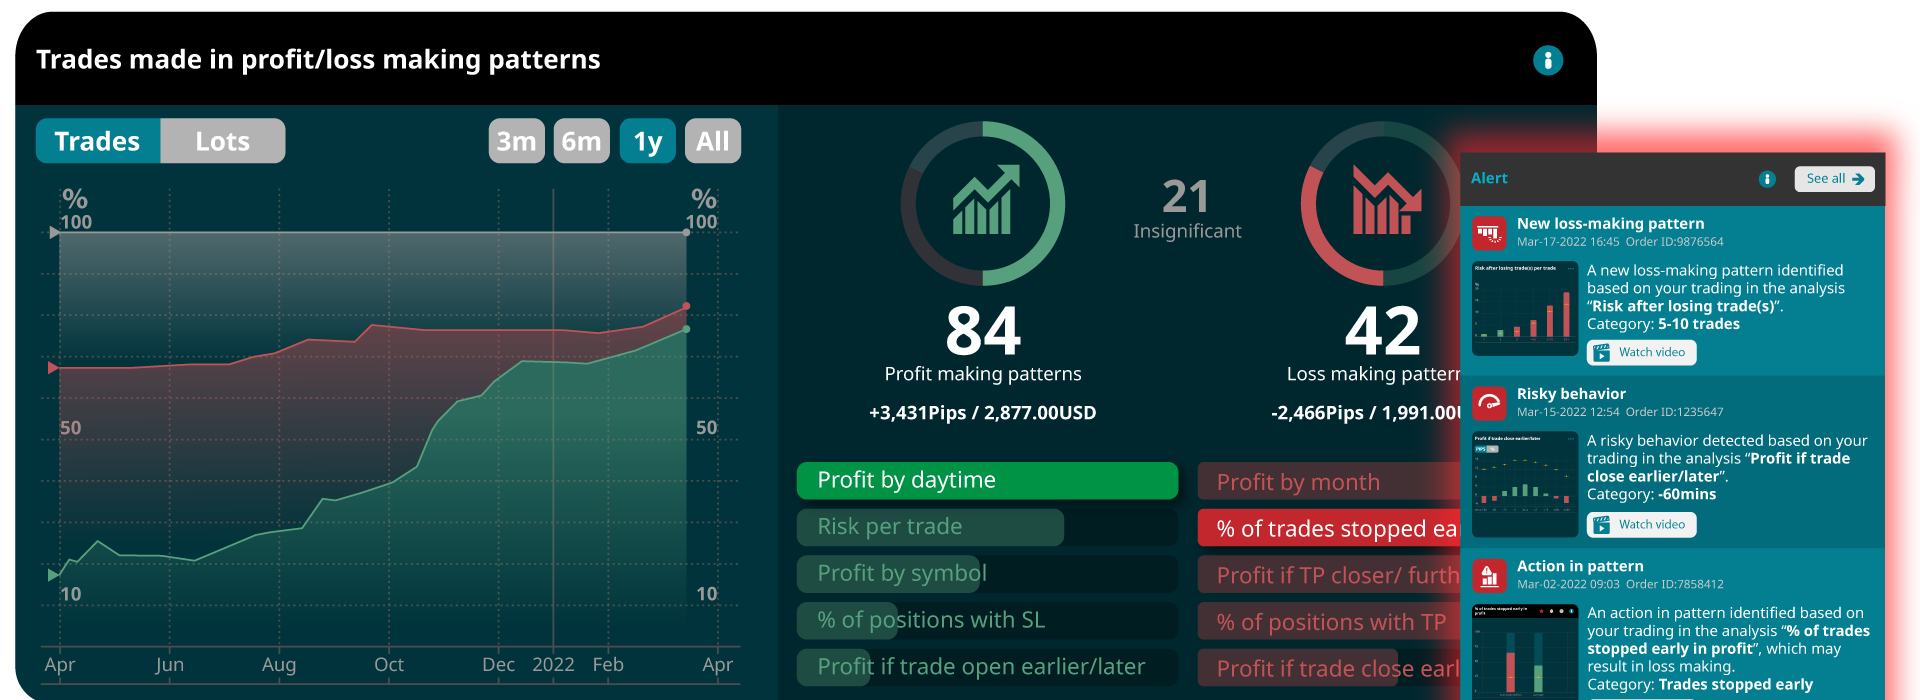Open the Profit by month loss pattern
This screenshot has height=700, width=1920.
1328,482
